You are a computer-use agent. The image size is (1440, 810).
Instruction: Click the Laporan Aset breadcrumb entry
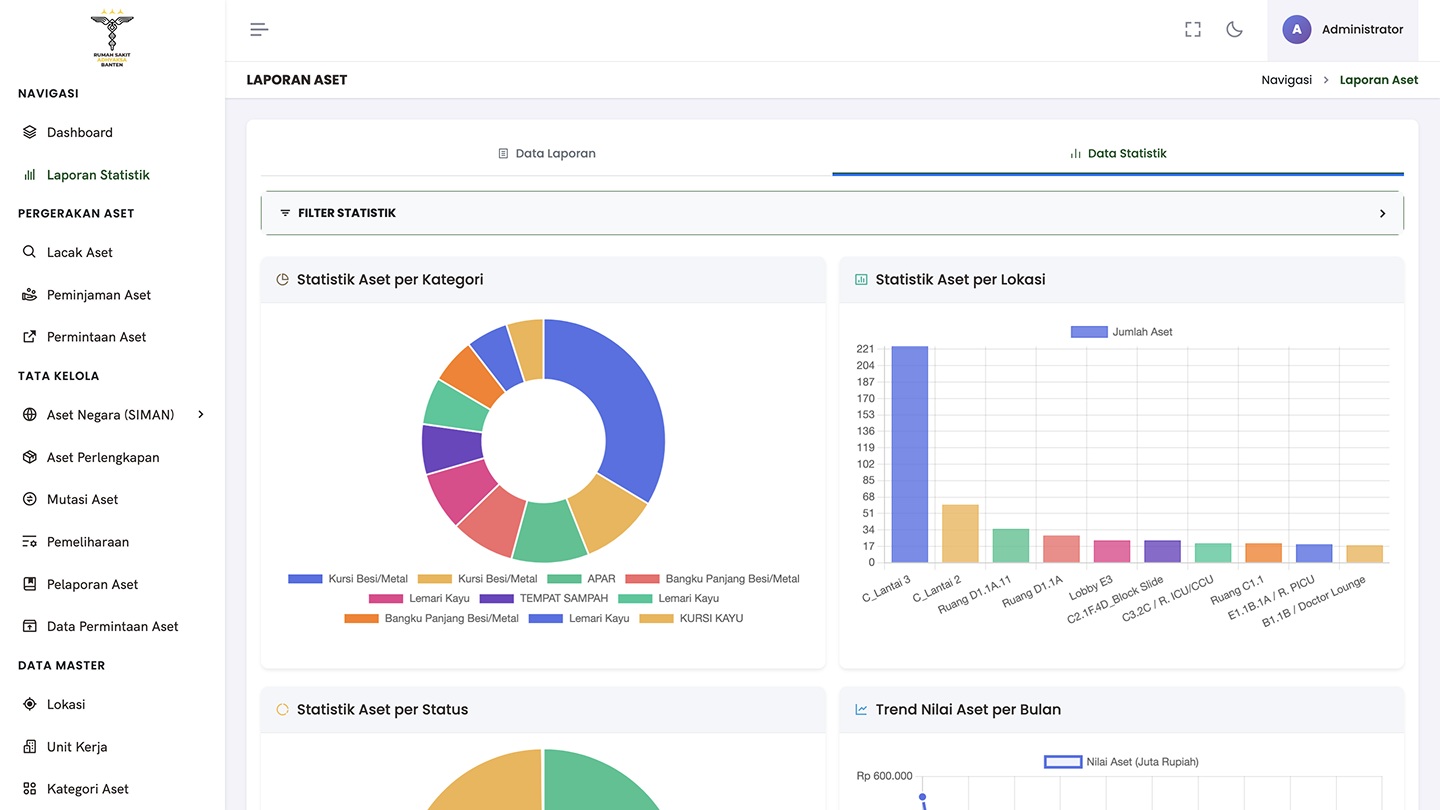tap(1379, 80)
